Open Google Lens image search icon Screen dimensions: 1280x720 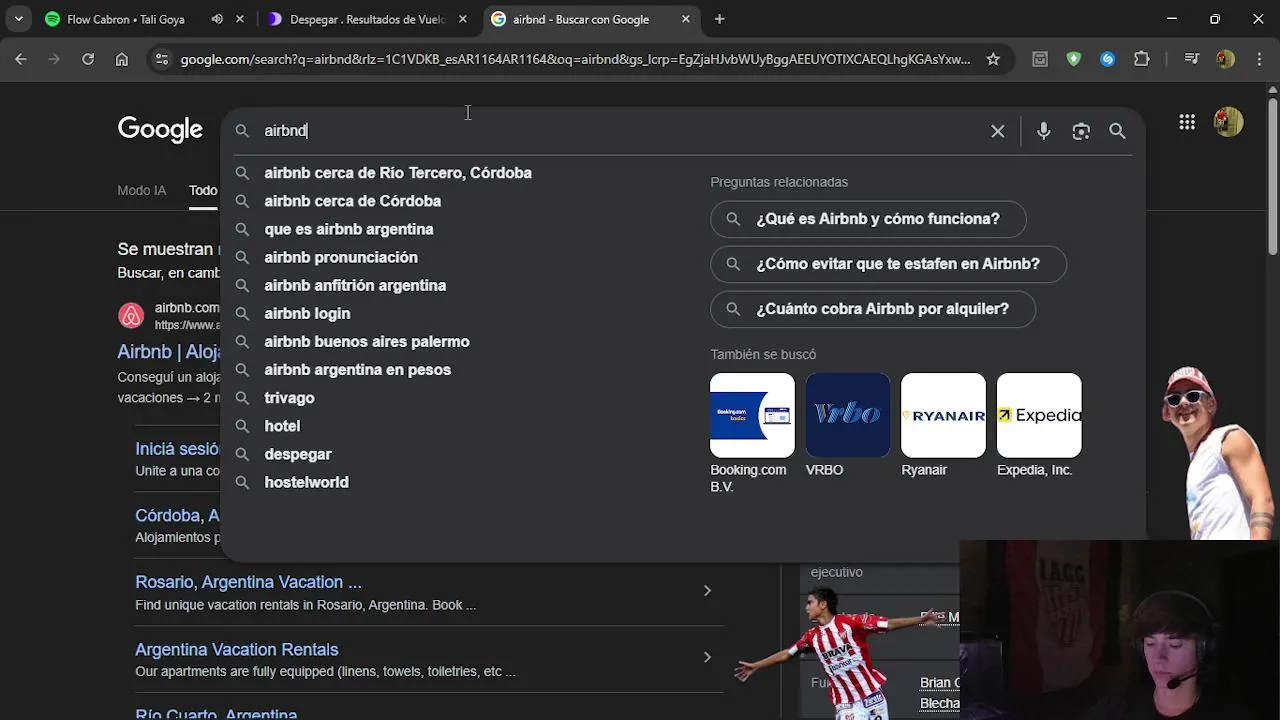1081,131
